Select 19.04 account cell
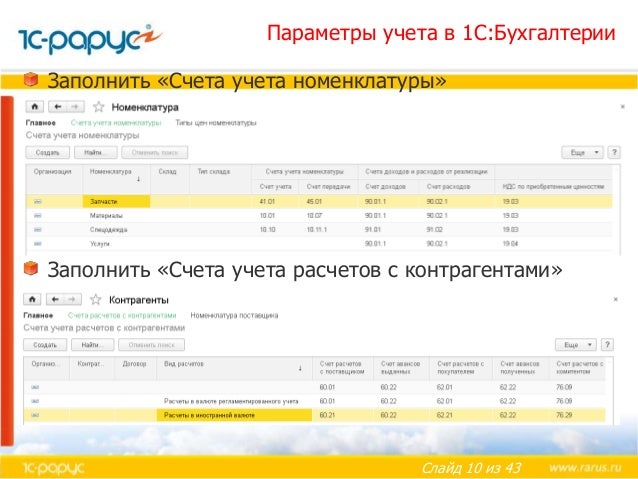Screen dimensions: 638x479 [553, 243]
